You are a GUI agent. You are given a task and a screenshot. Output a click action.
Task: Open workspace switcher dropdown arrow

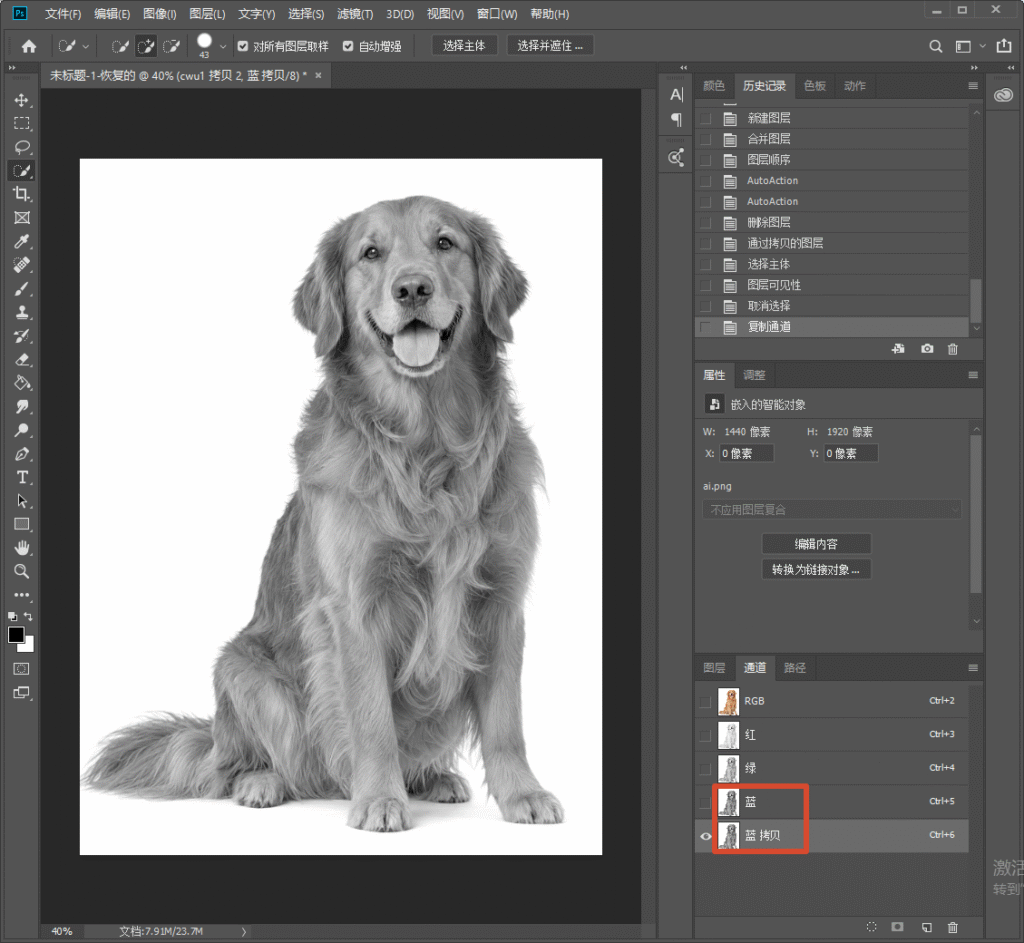coord(982,46)
